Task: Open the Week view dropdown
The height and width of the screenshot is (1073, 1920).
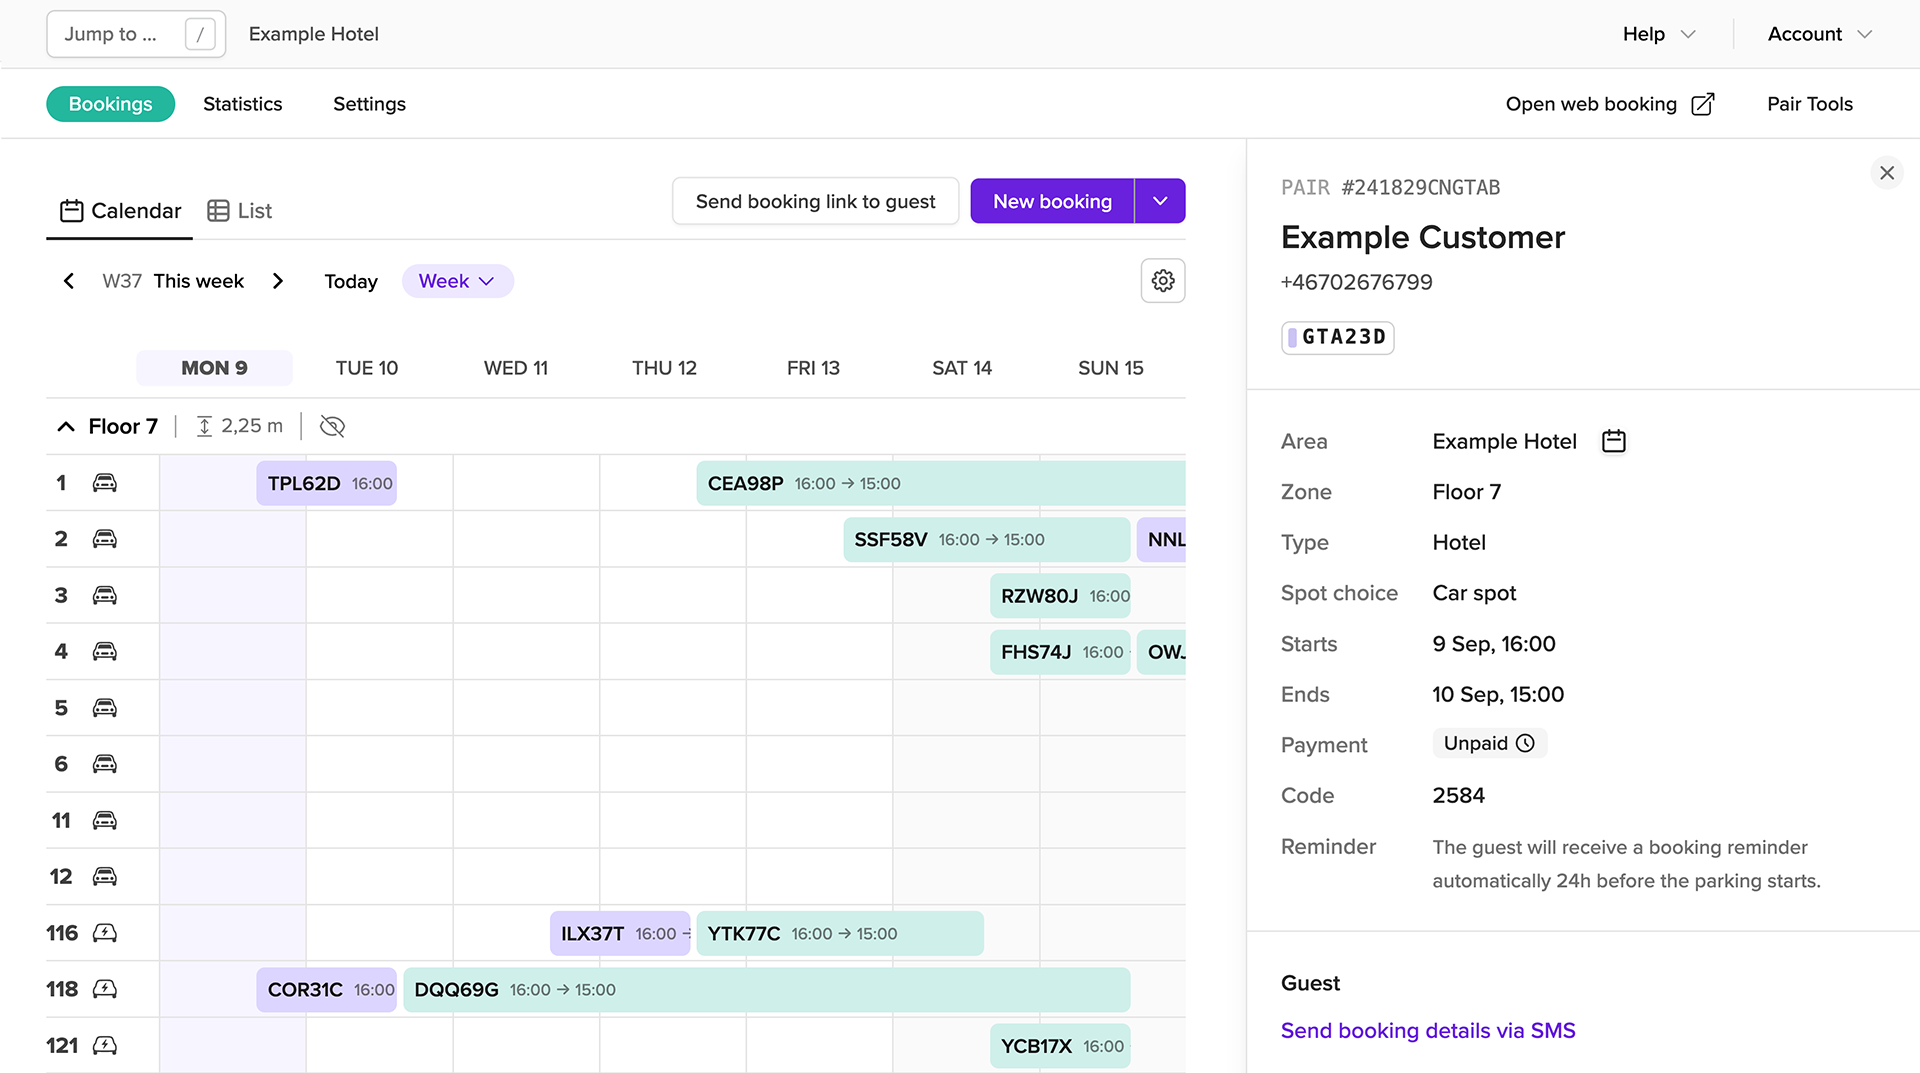Action: 457,281
